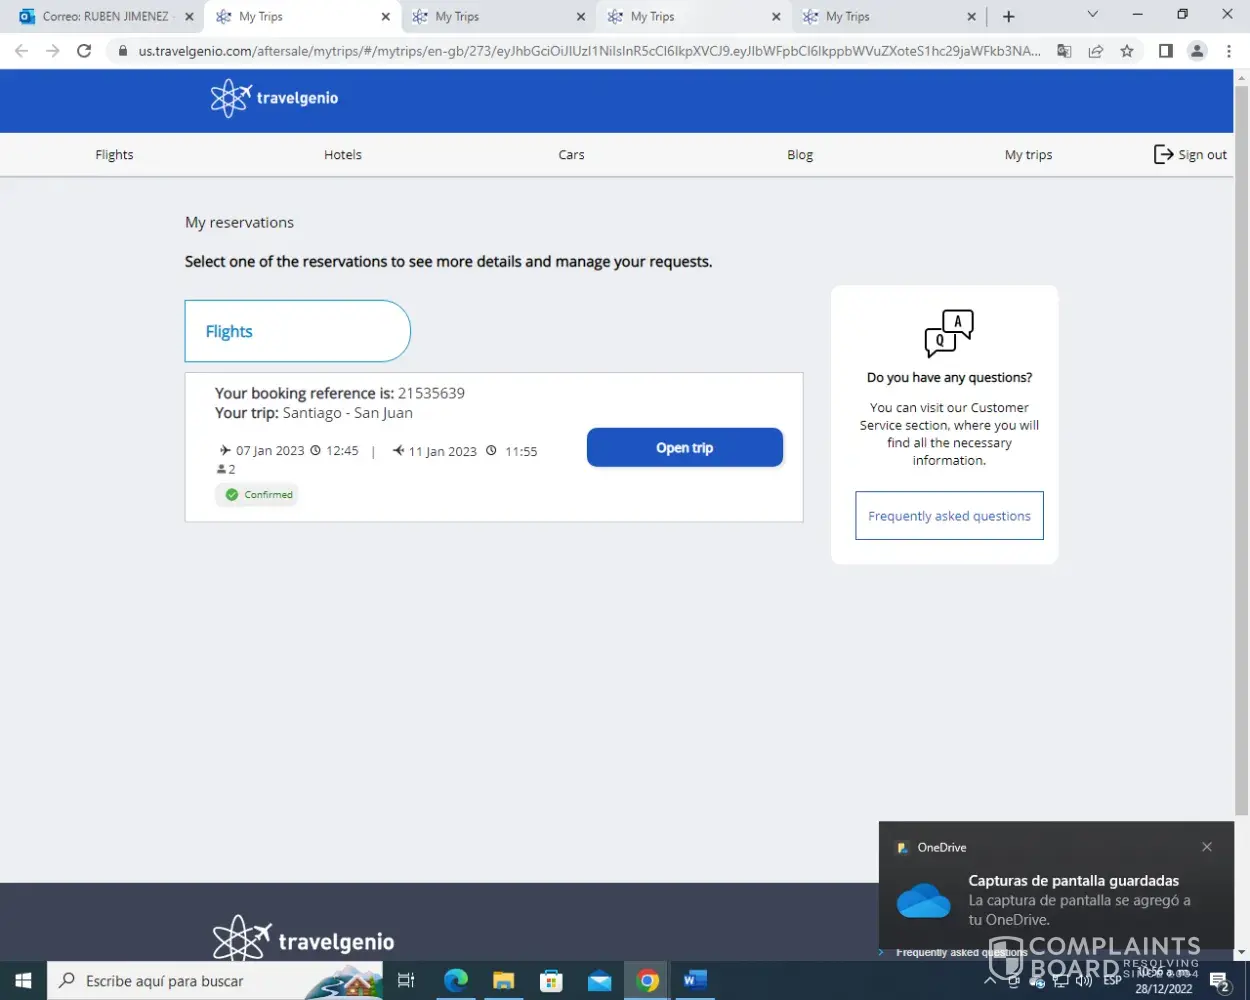The image size is (1250, 1000).
Task: Click the Sign out link
Action: tap(1202, 154)
